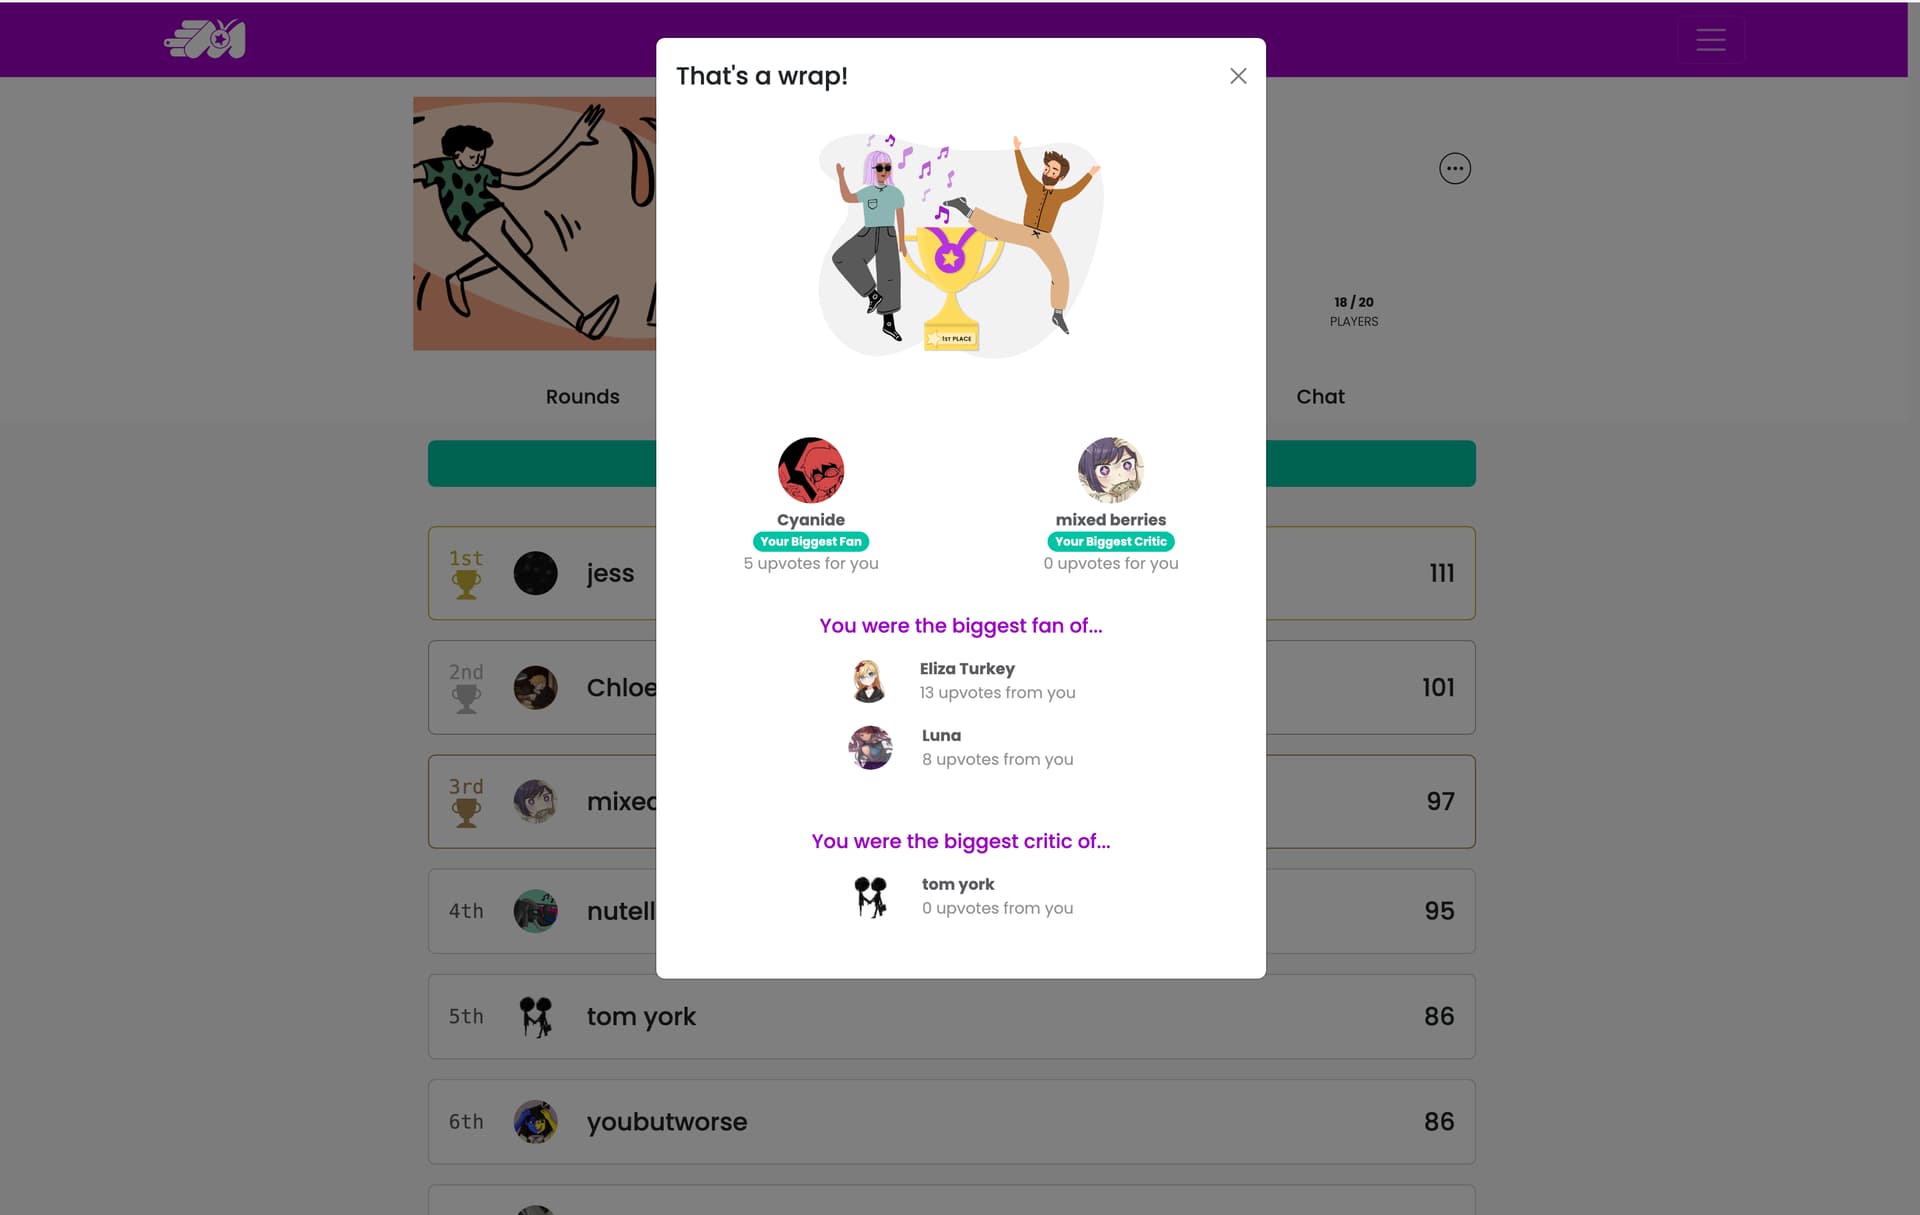Click jess's first place trophy icon
This screenshot has width=1920, height=1215.
466,585
